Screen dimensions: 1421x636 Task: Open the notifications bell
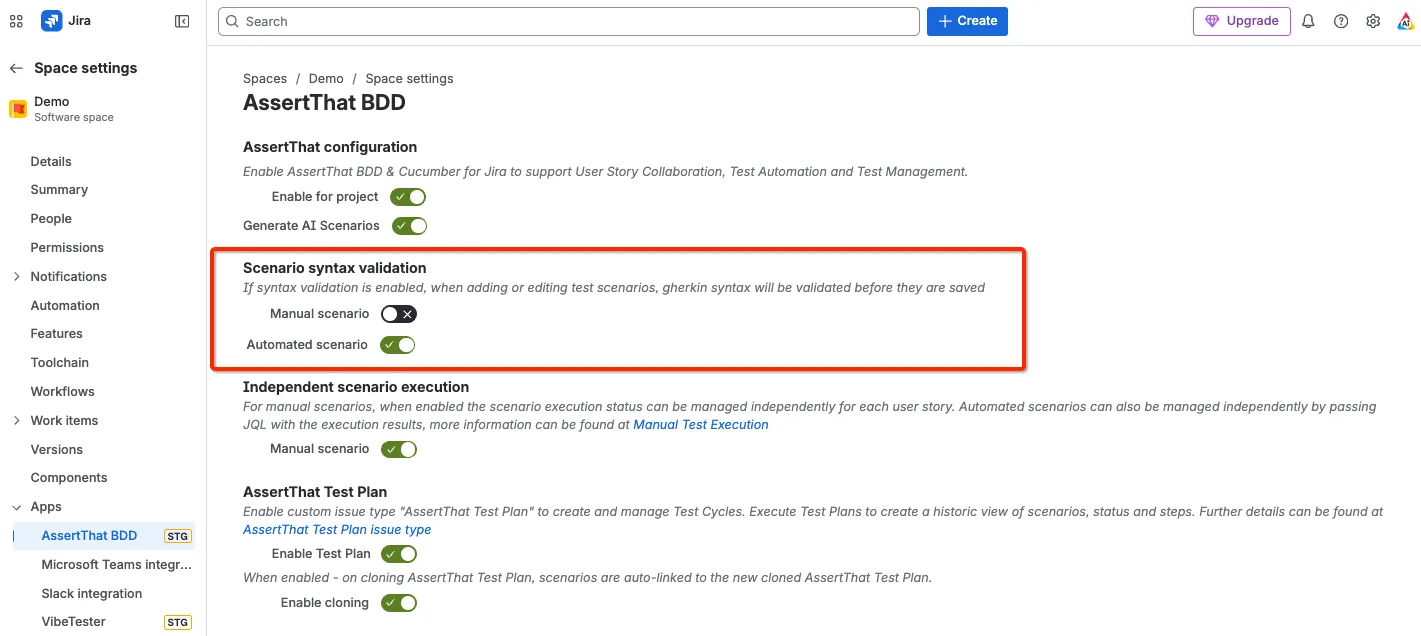(1308, 21)
